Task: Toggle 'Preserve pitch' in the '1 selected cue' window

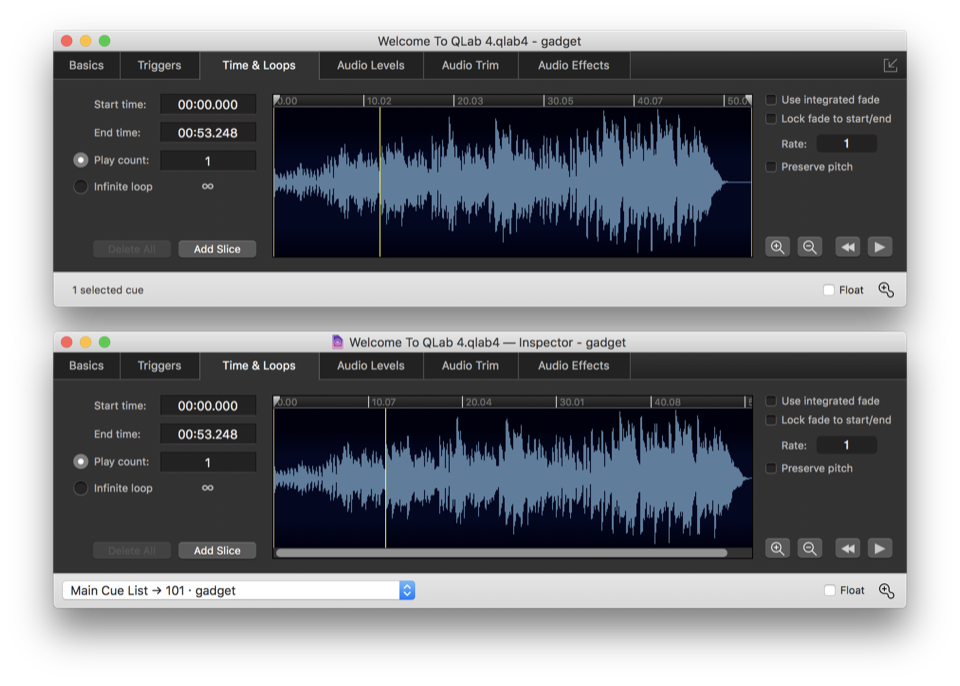Action: pos(772,167)
